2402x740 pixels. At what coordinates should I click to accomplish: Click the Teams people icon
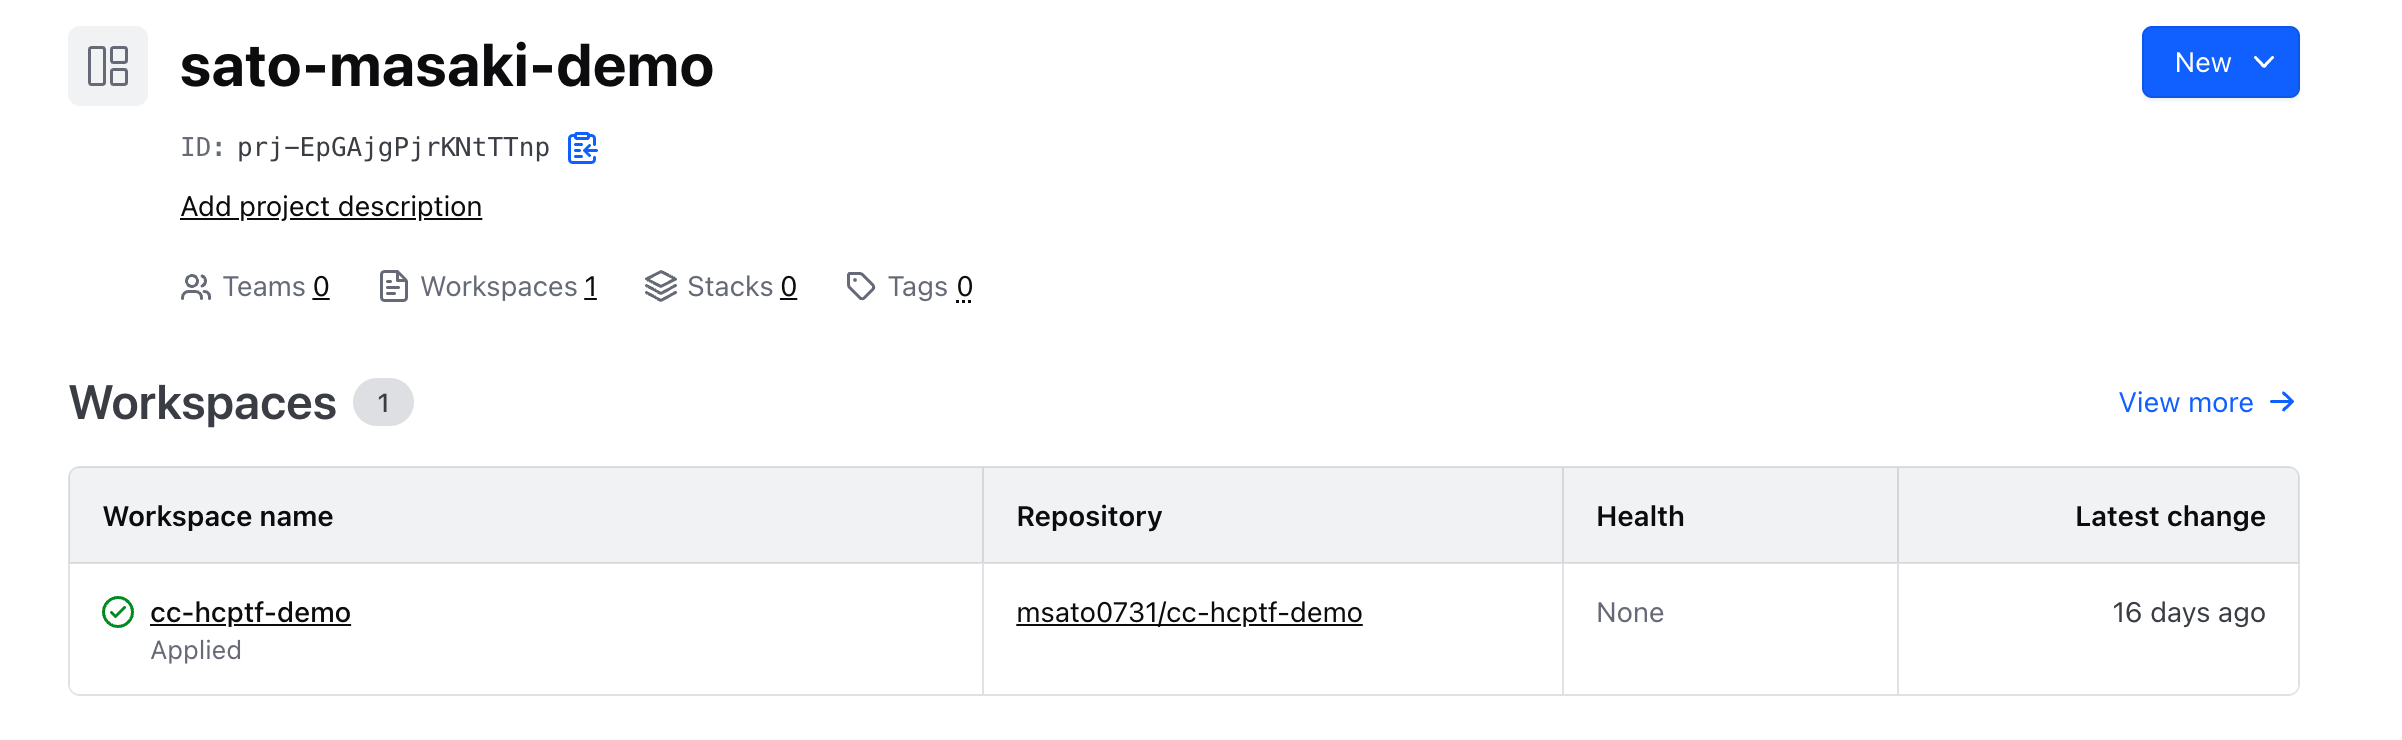pos(196,287)
